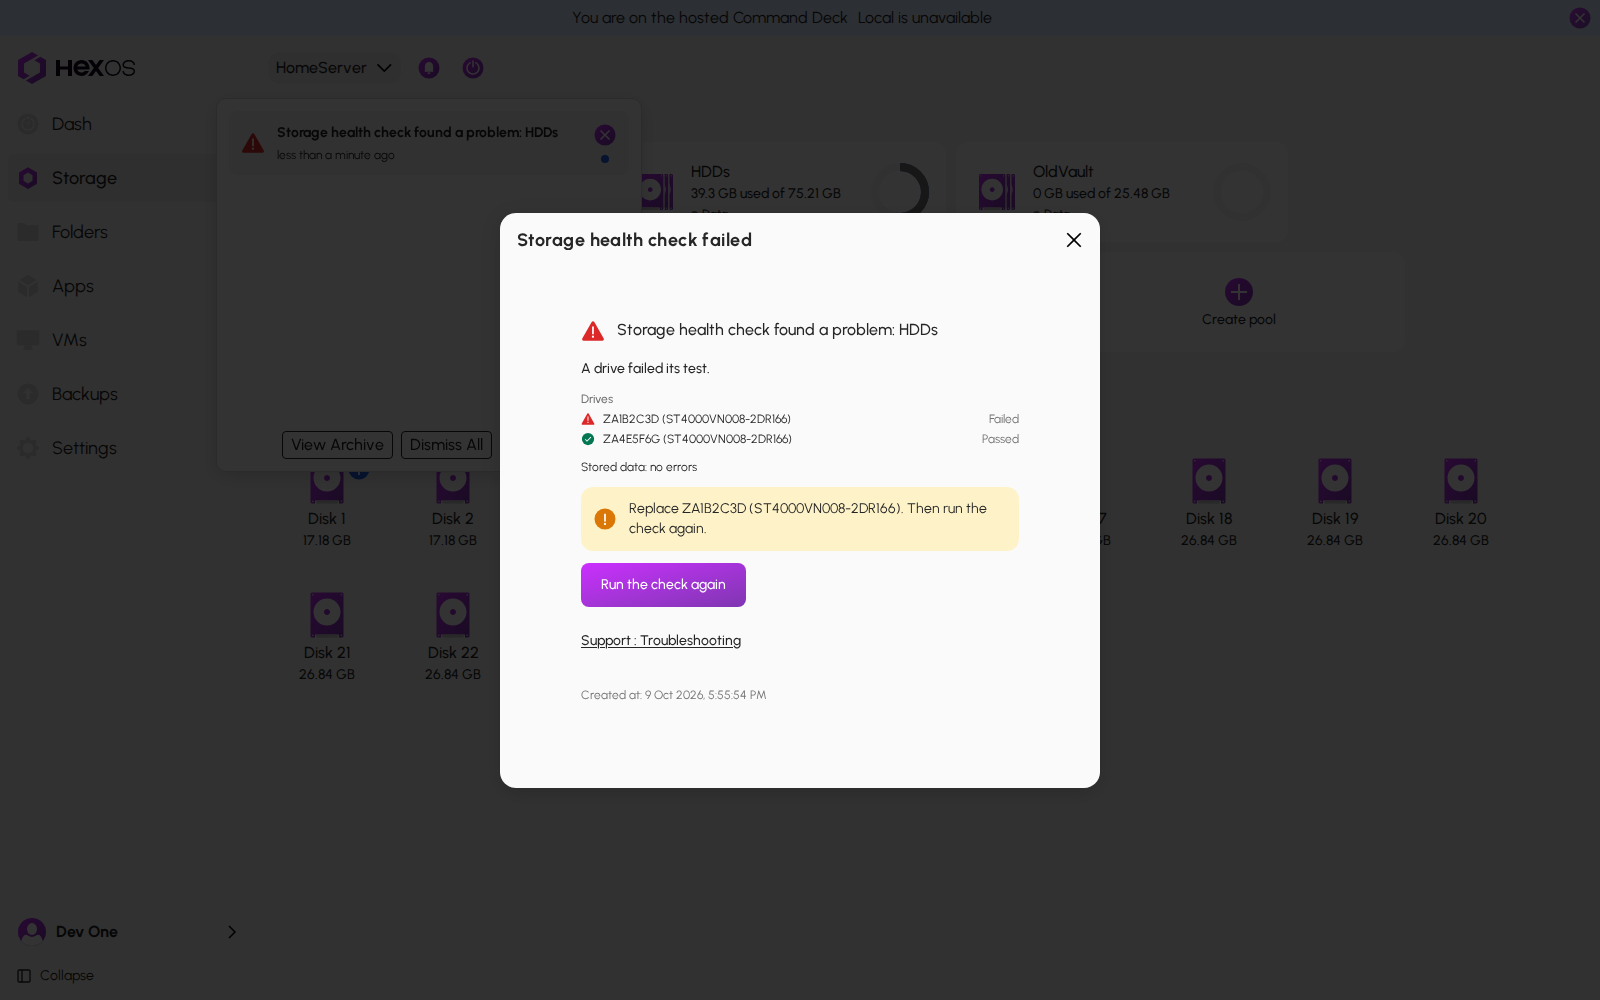Select the Disk 22 drive icon
Screen dimensions: 1600x1000
pyautogui.click(x=453, y=615)
